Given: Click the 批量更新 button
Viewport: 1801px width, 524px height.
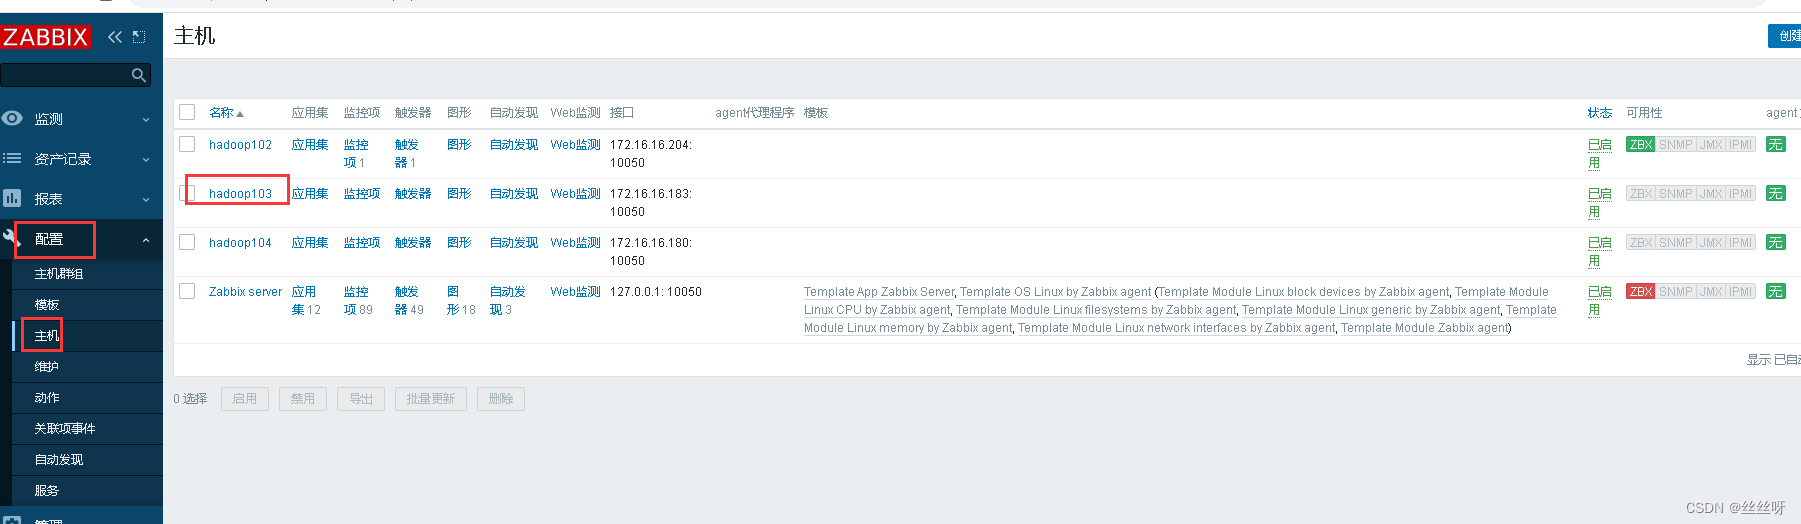Looking at the screenshot, I should tap(431, 399).
